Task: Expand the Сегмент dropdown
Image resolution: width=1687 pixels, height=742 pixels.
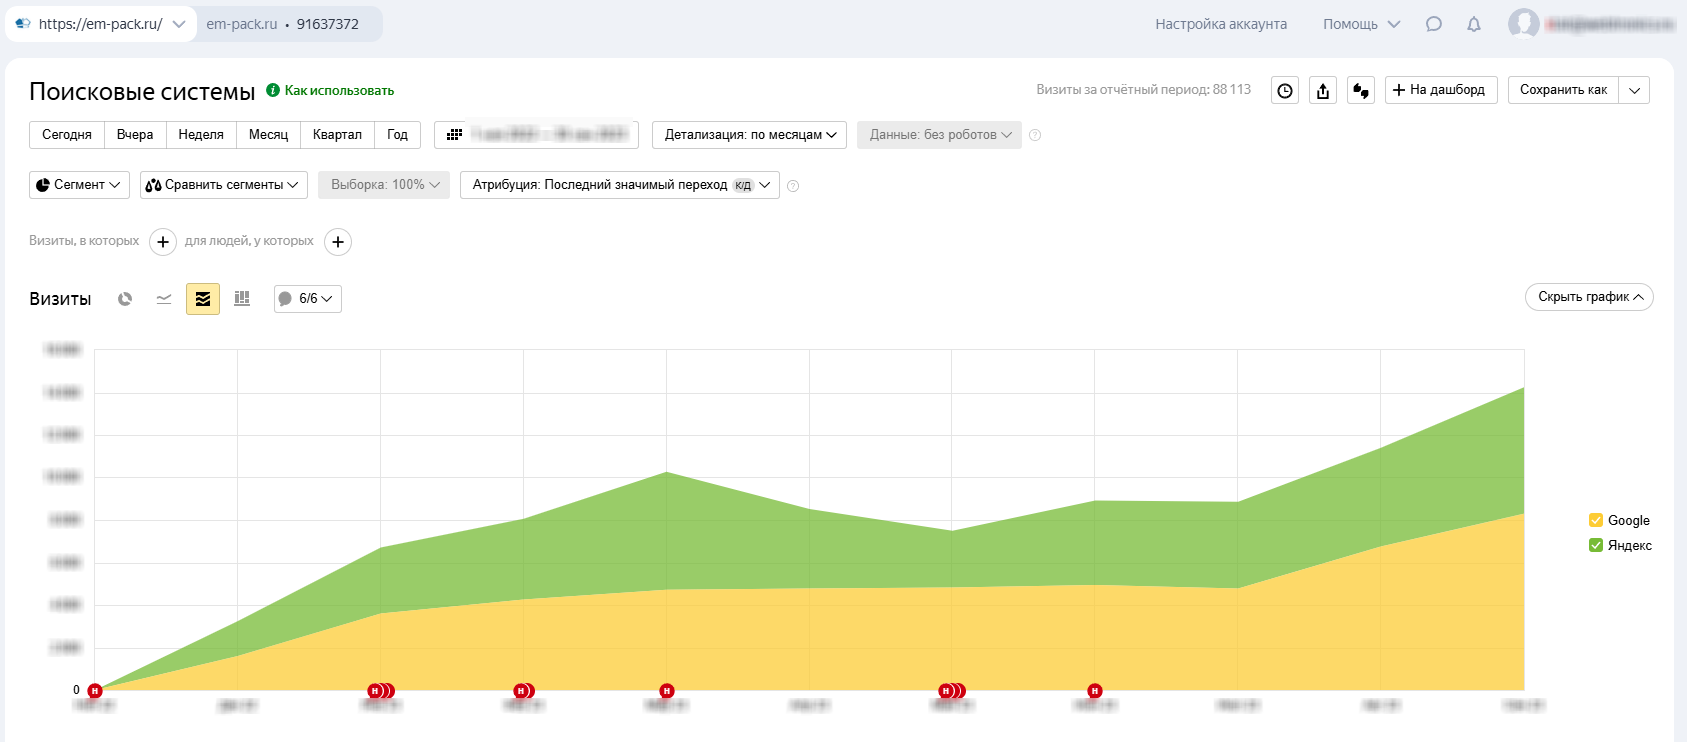Action: (x=79, y=185)
